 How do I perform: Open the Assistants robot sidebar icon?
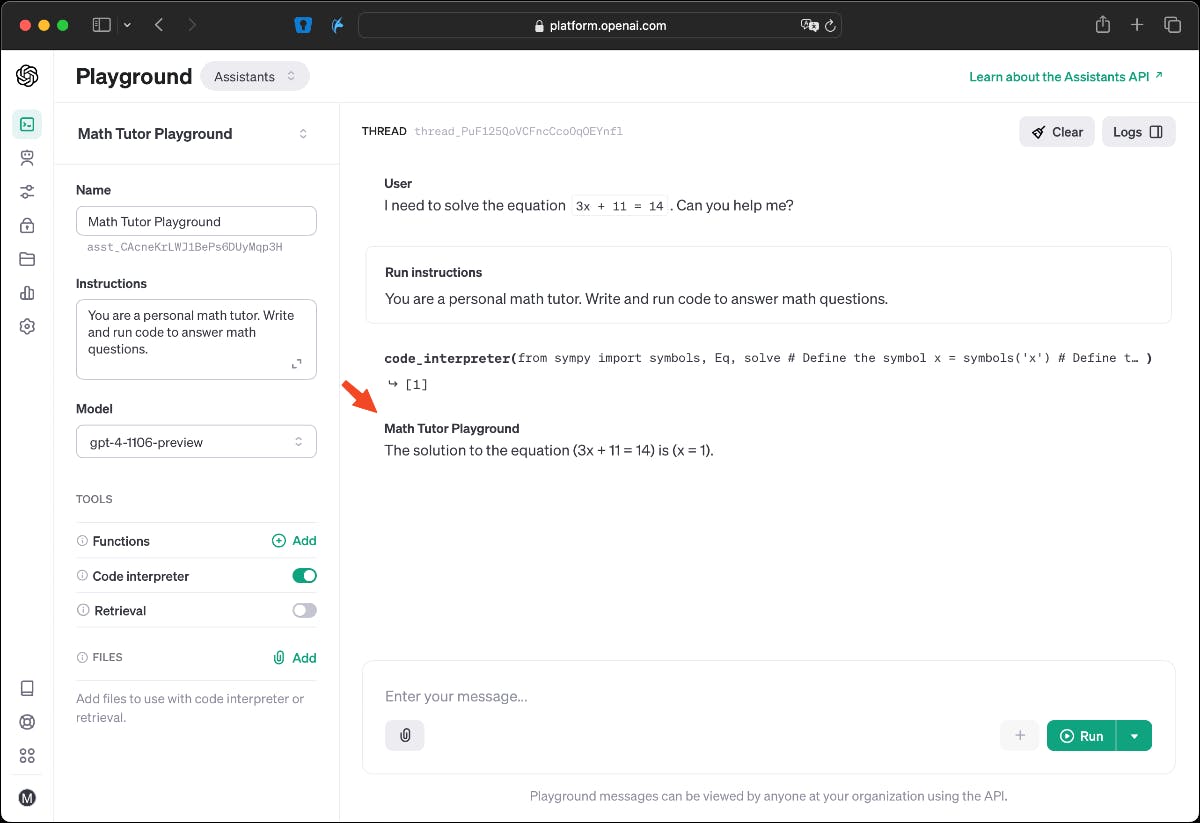[27, 158]
